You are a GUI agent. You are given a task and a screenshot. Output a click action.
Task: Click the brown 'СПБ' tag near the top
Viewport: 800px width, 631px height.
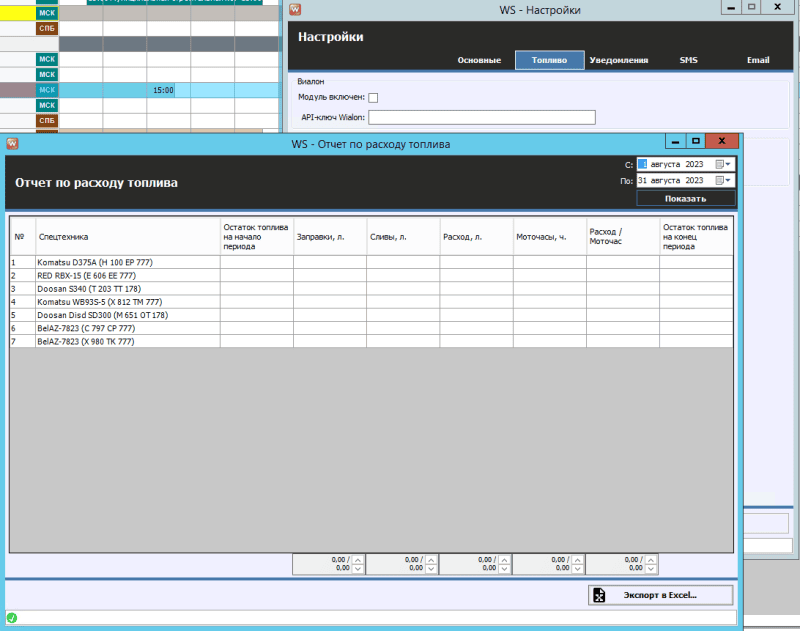click(x=47, y=29)
